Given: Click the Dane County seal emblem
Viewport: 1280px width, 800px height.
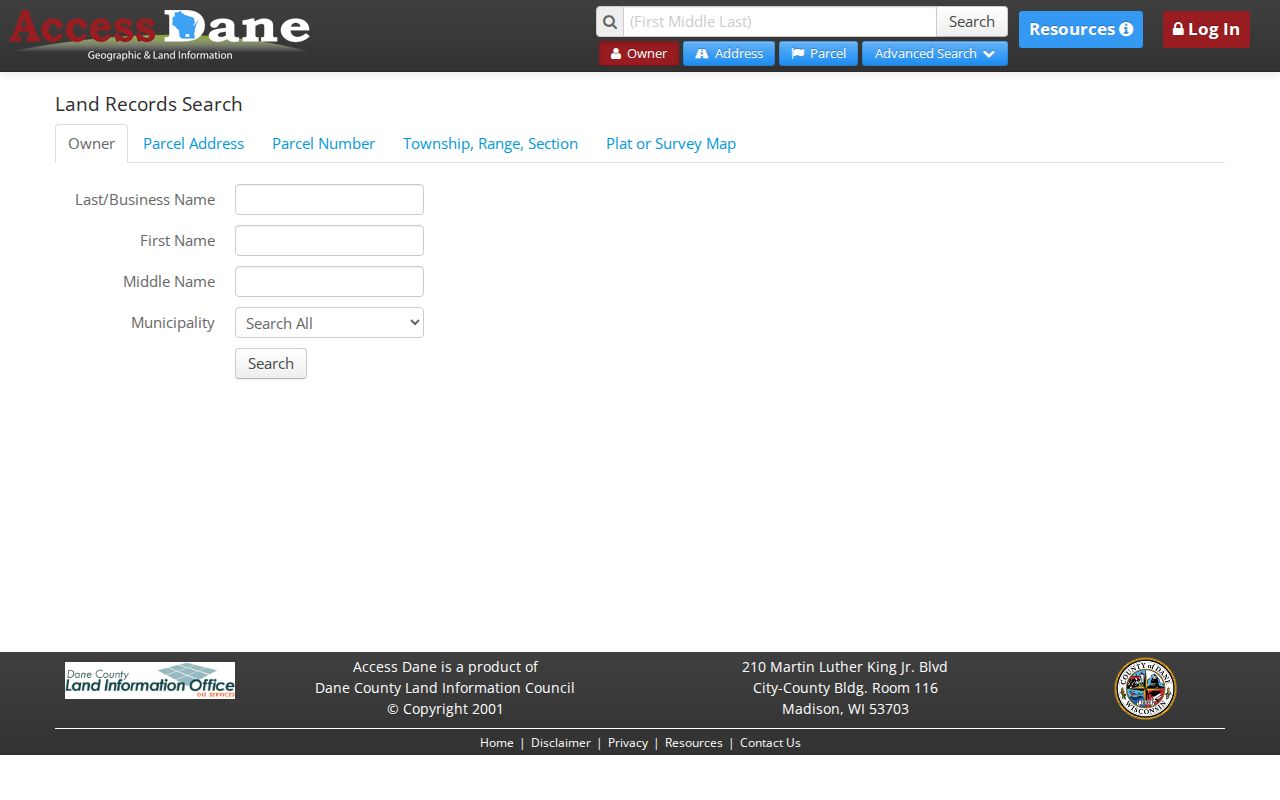Looking at the screenshot, I should (1145, 688).
